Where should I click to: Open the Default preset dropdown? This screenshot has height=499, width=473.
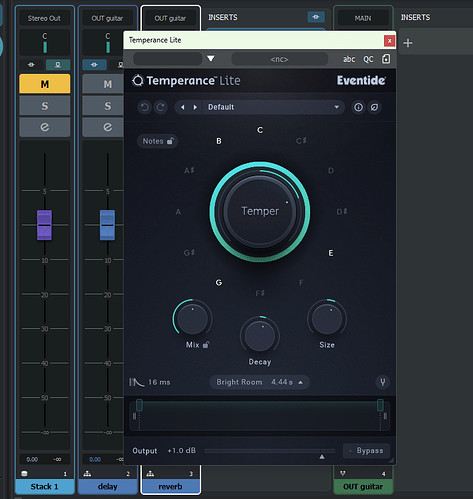coord(273,107)
